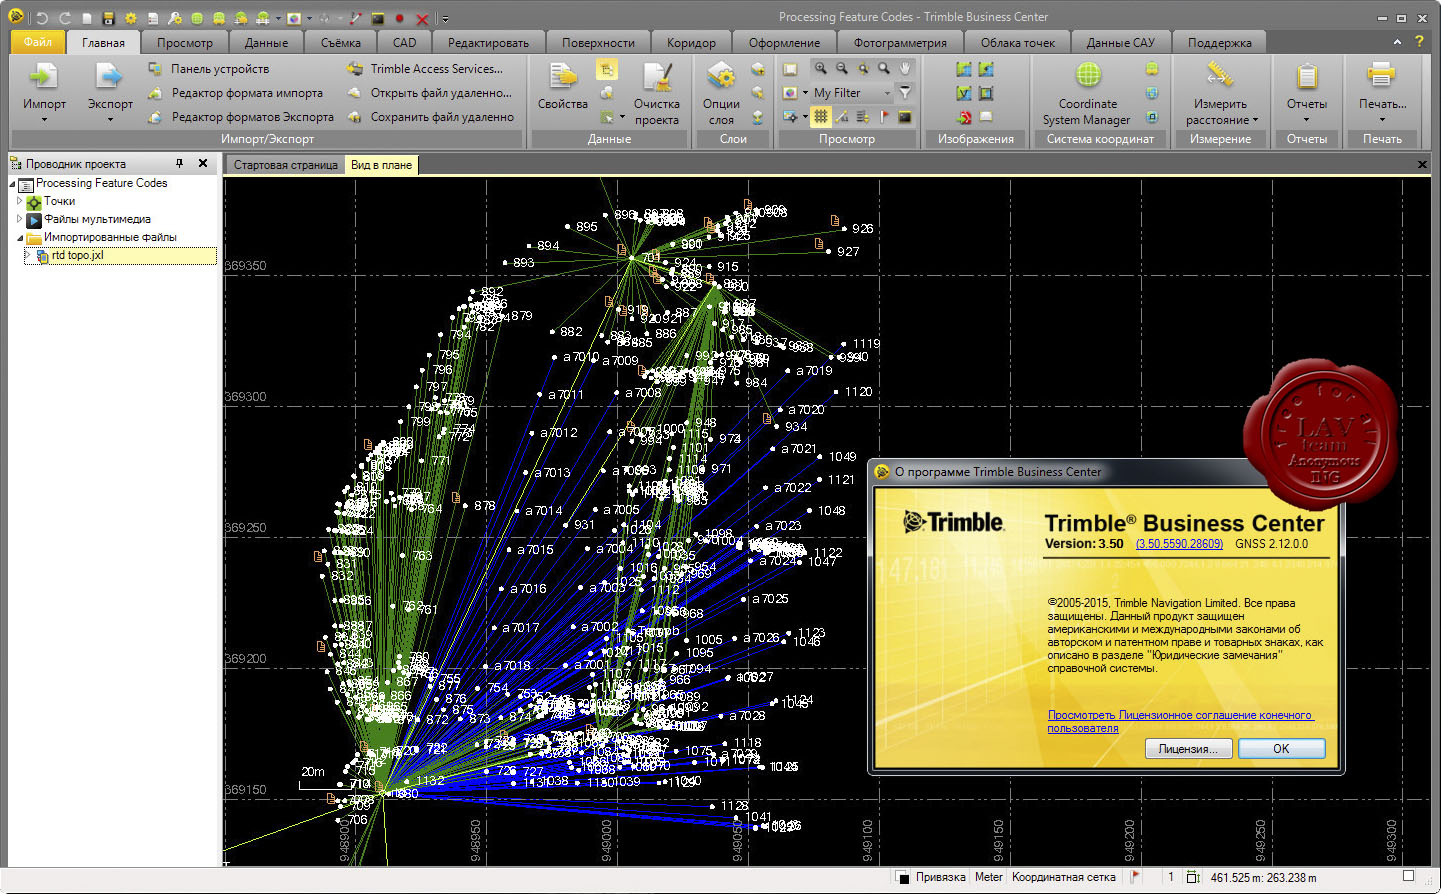Click OK in the about dialog
Image resolution: width=1441 pixels, height=894 pixels.
tap(1281, 749)
